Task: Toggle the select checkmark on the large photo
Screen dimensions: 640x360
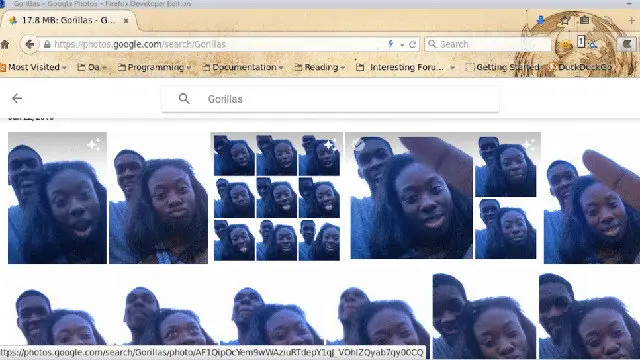Action: pyautogui.click(x=359, y=144)
